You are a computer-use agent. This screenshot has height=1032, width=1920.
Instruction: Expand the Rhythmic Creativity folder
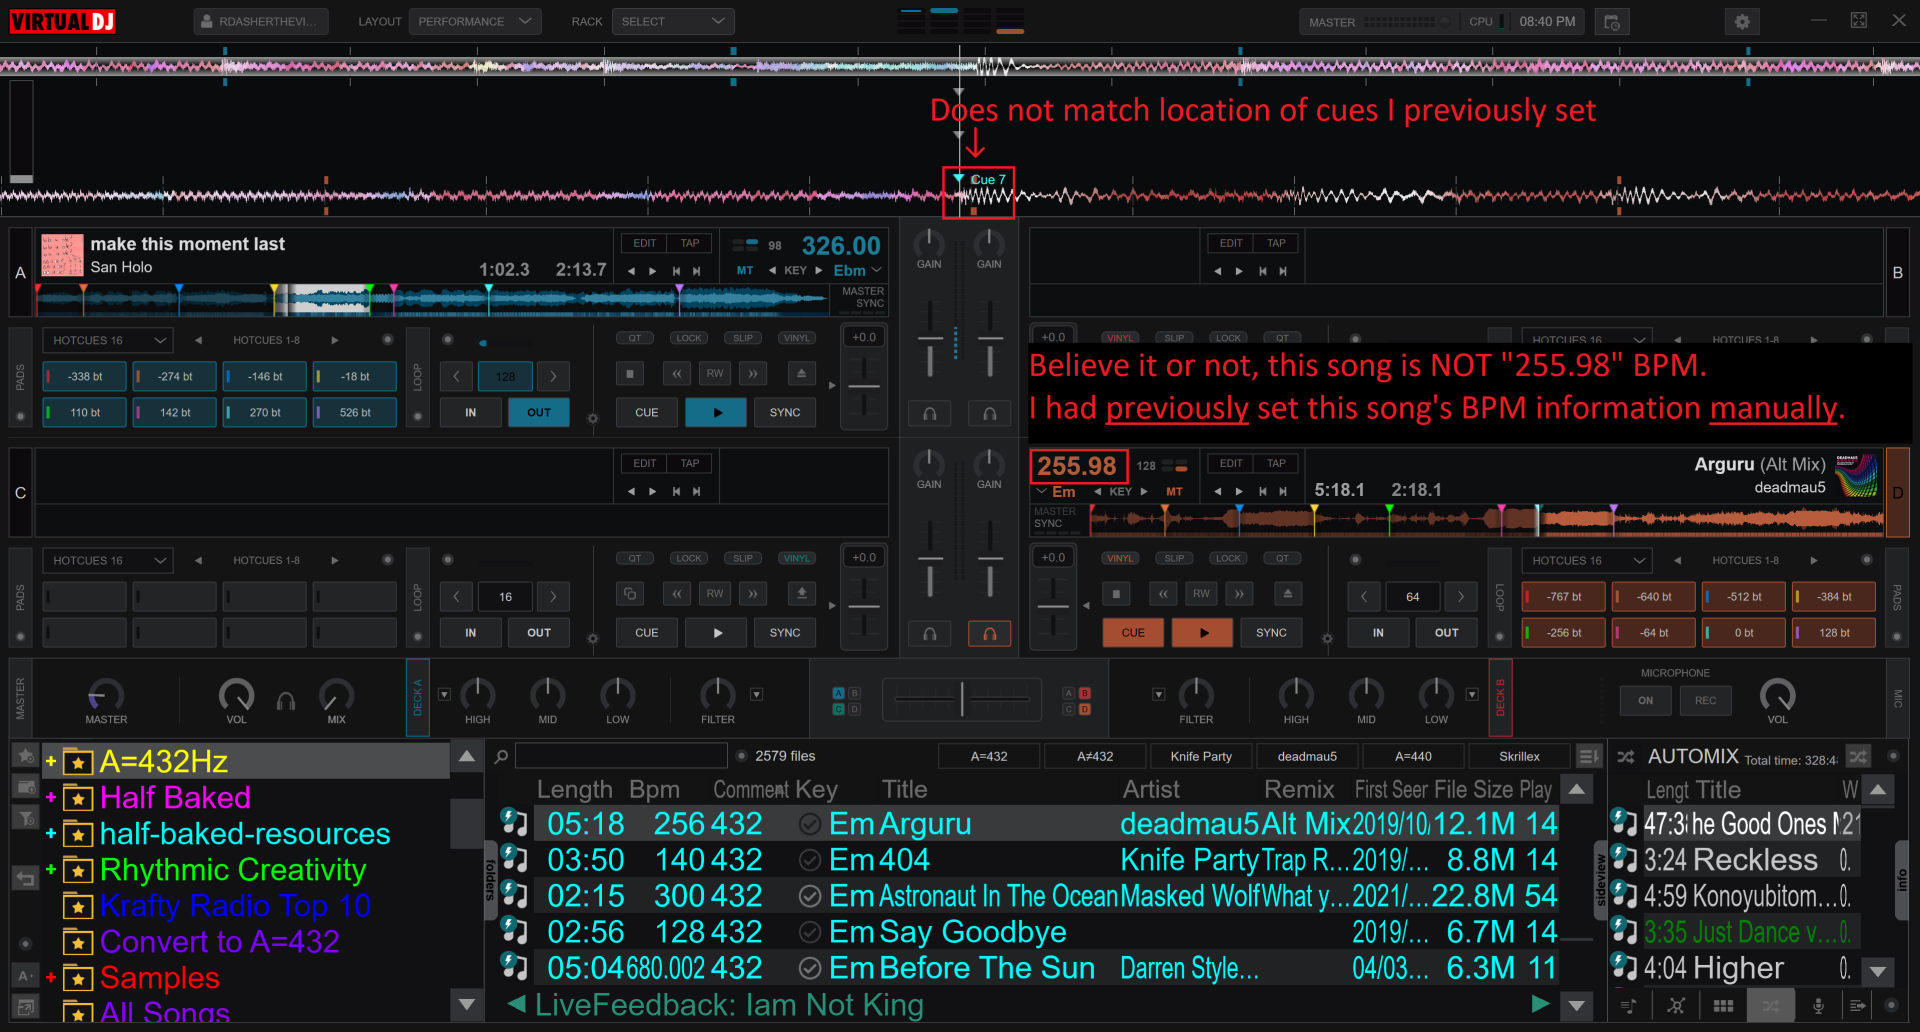50,870
